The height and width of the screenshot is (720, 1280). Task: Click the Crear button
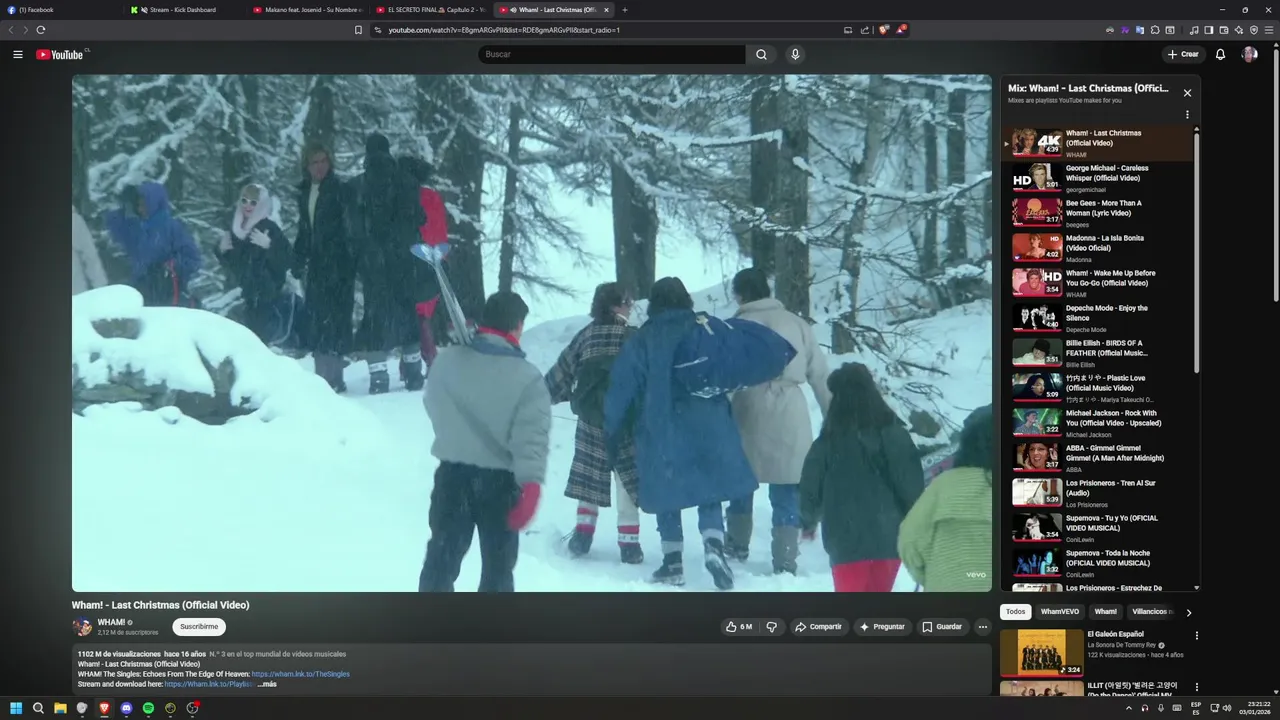point(1182,54)
